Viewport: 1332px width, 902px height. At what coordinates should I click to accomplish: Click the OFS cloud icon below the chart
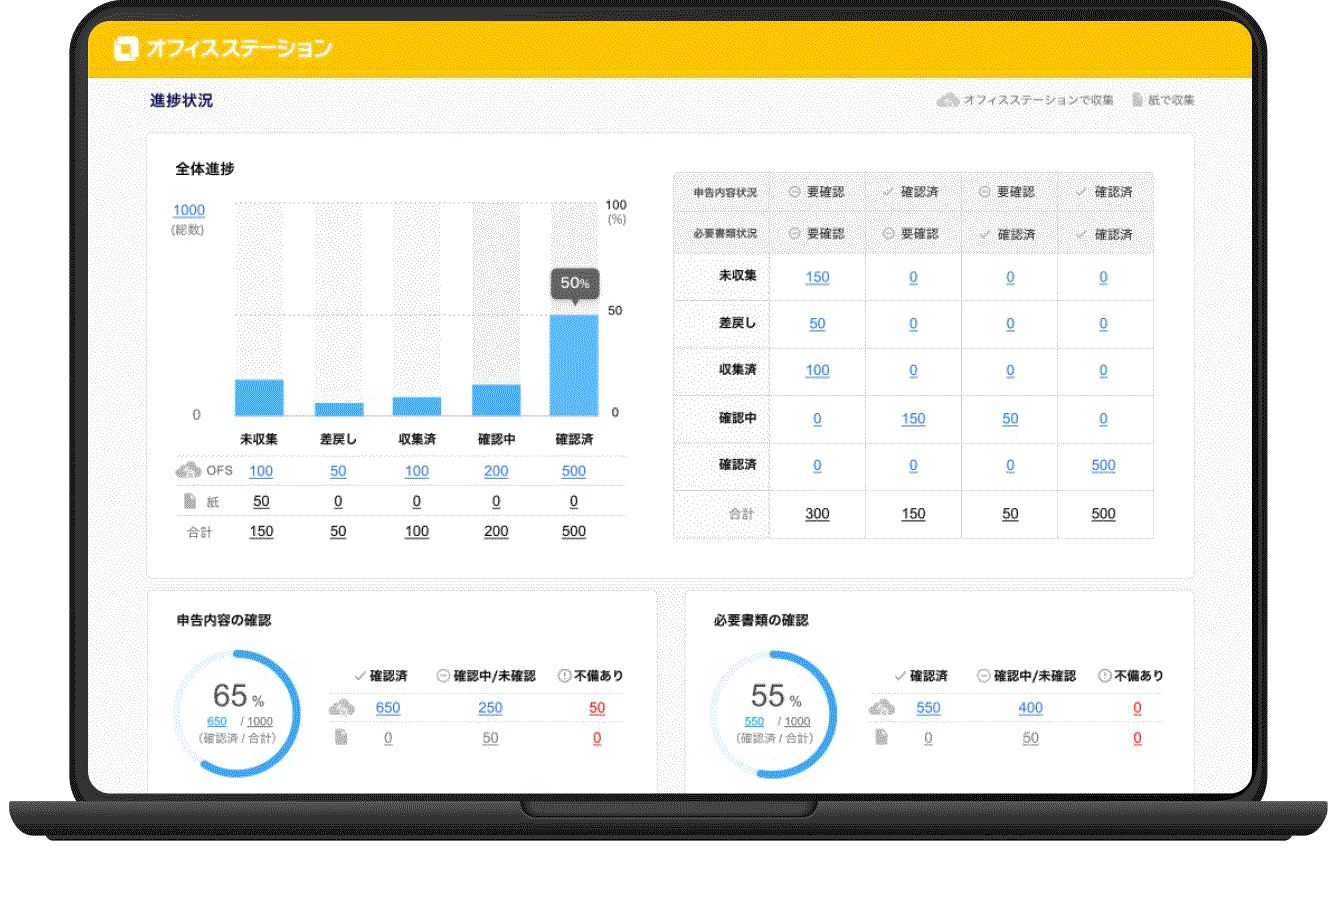tap(188, 470)
